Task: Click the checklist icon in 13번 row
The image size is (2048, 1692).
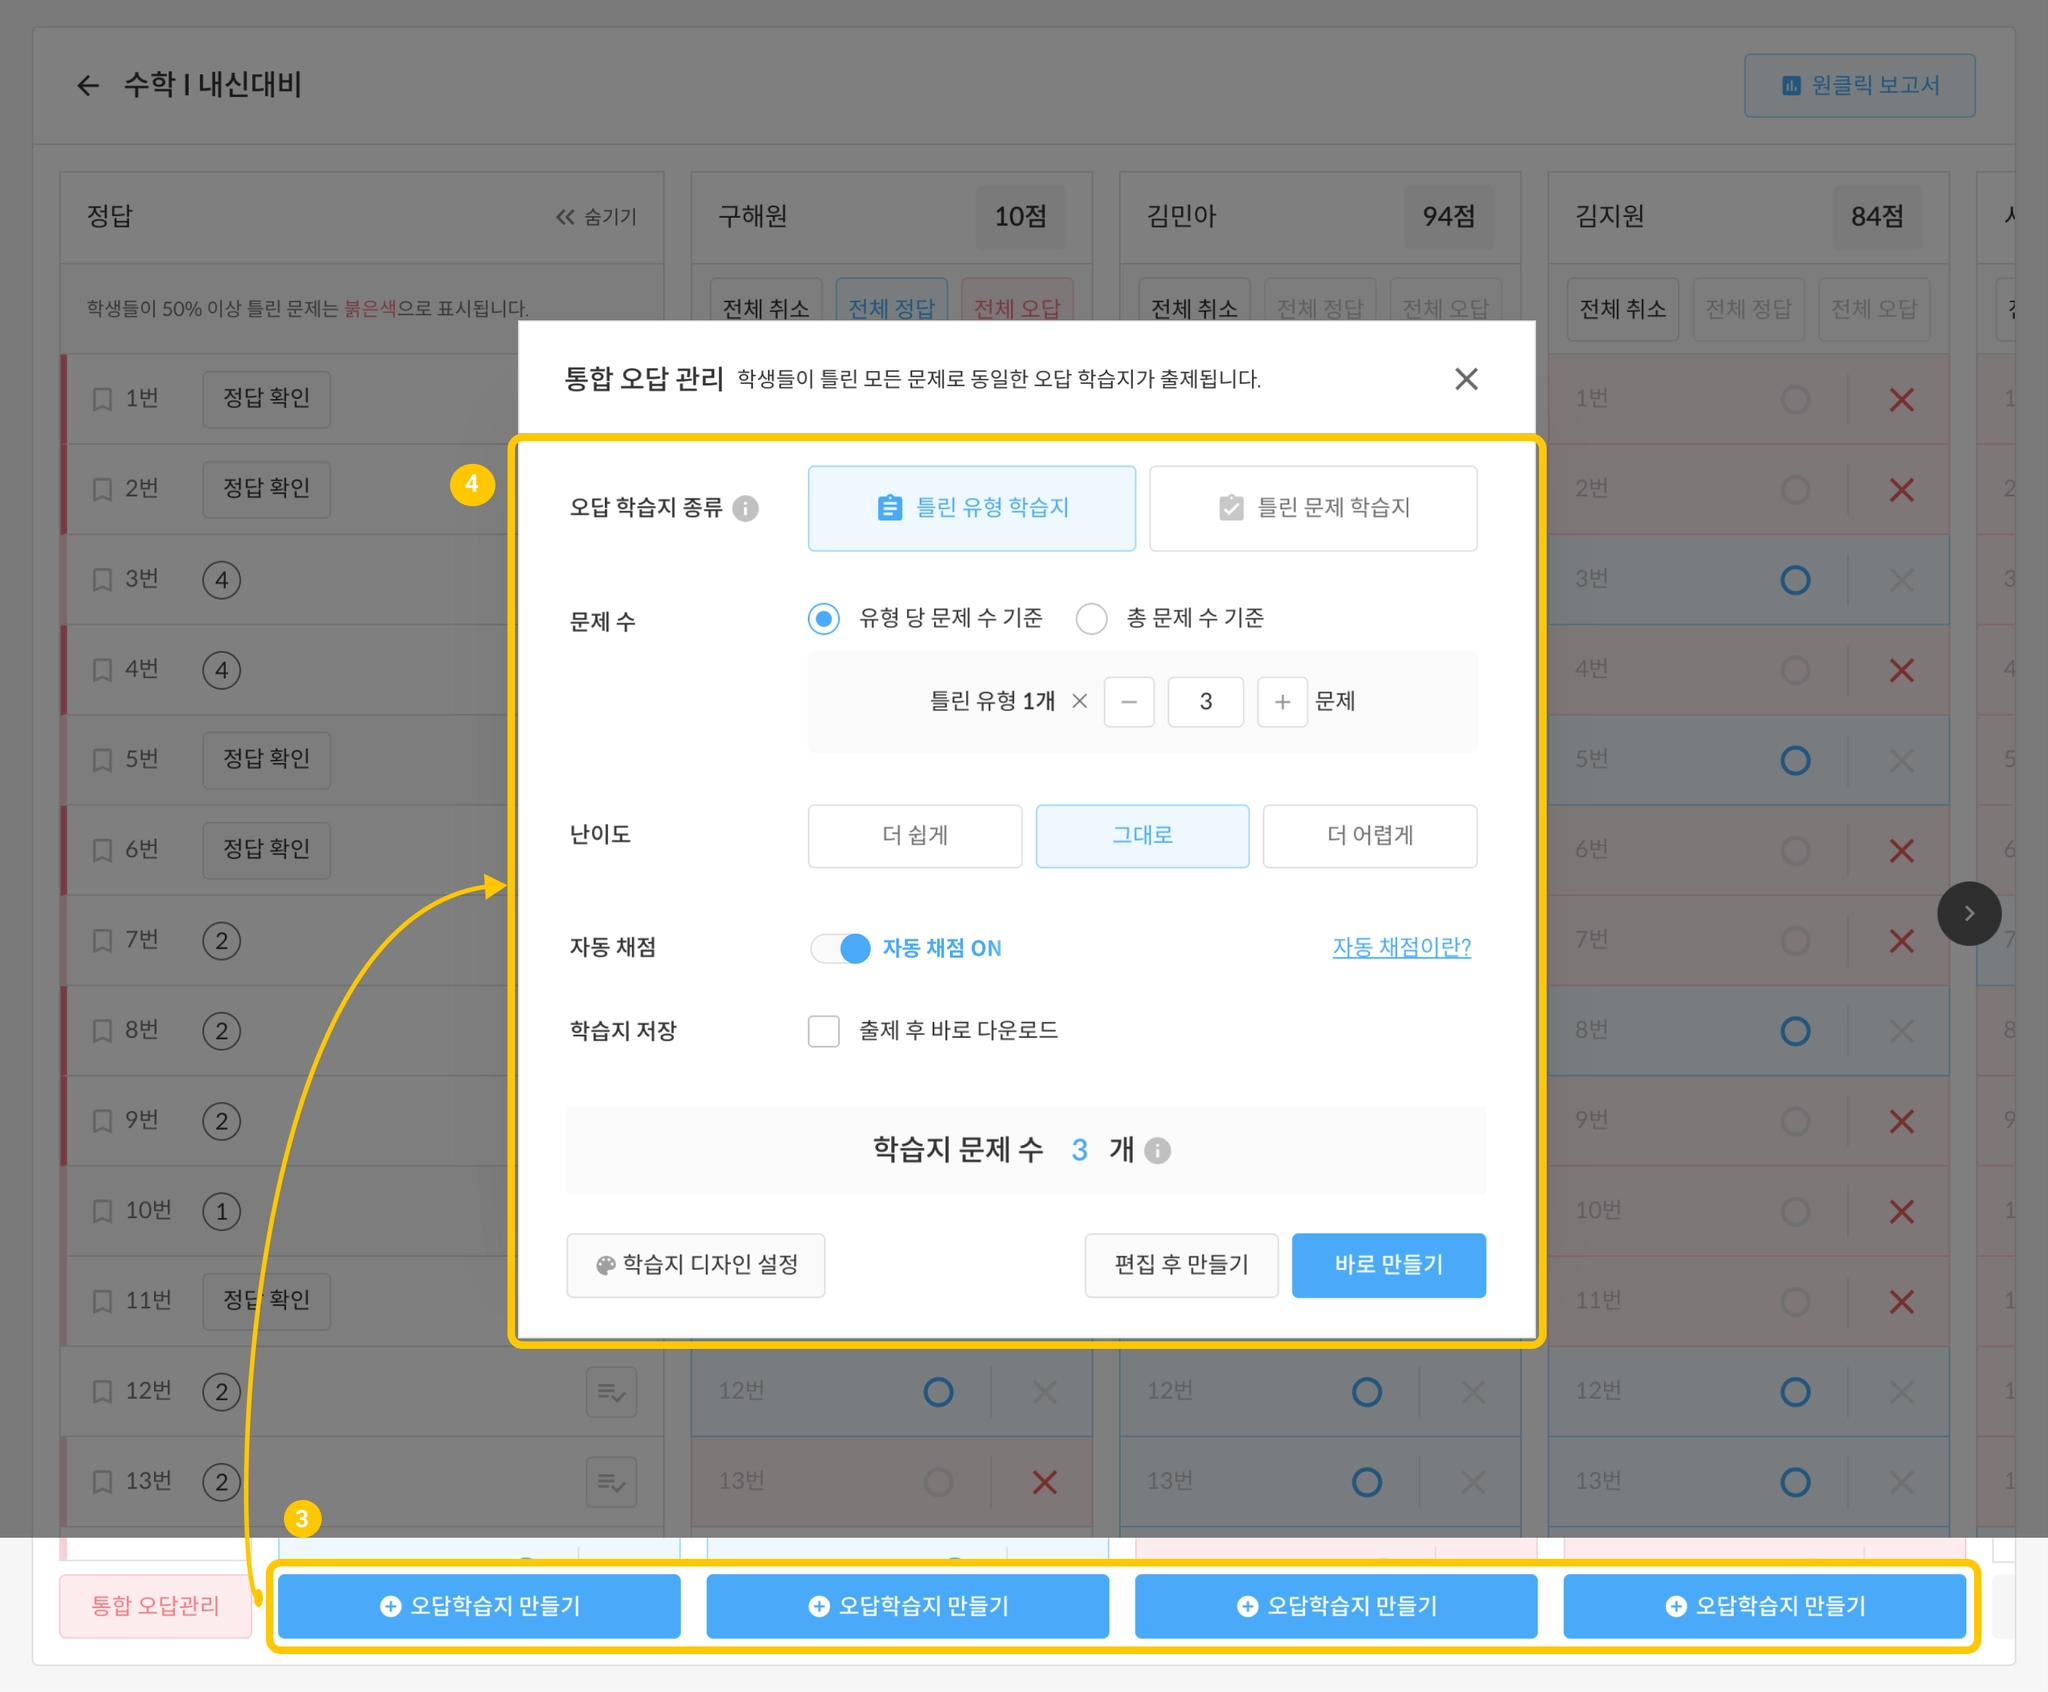Action: tap(611, 1481)
